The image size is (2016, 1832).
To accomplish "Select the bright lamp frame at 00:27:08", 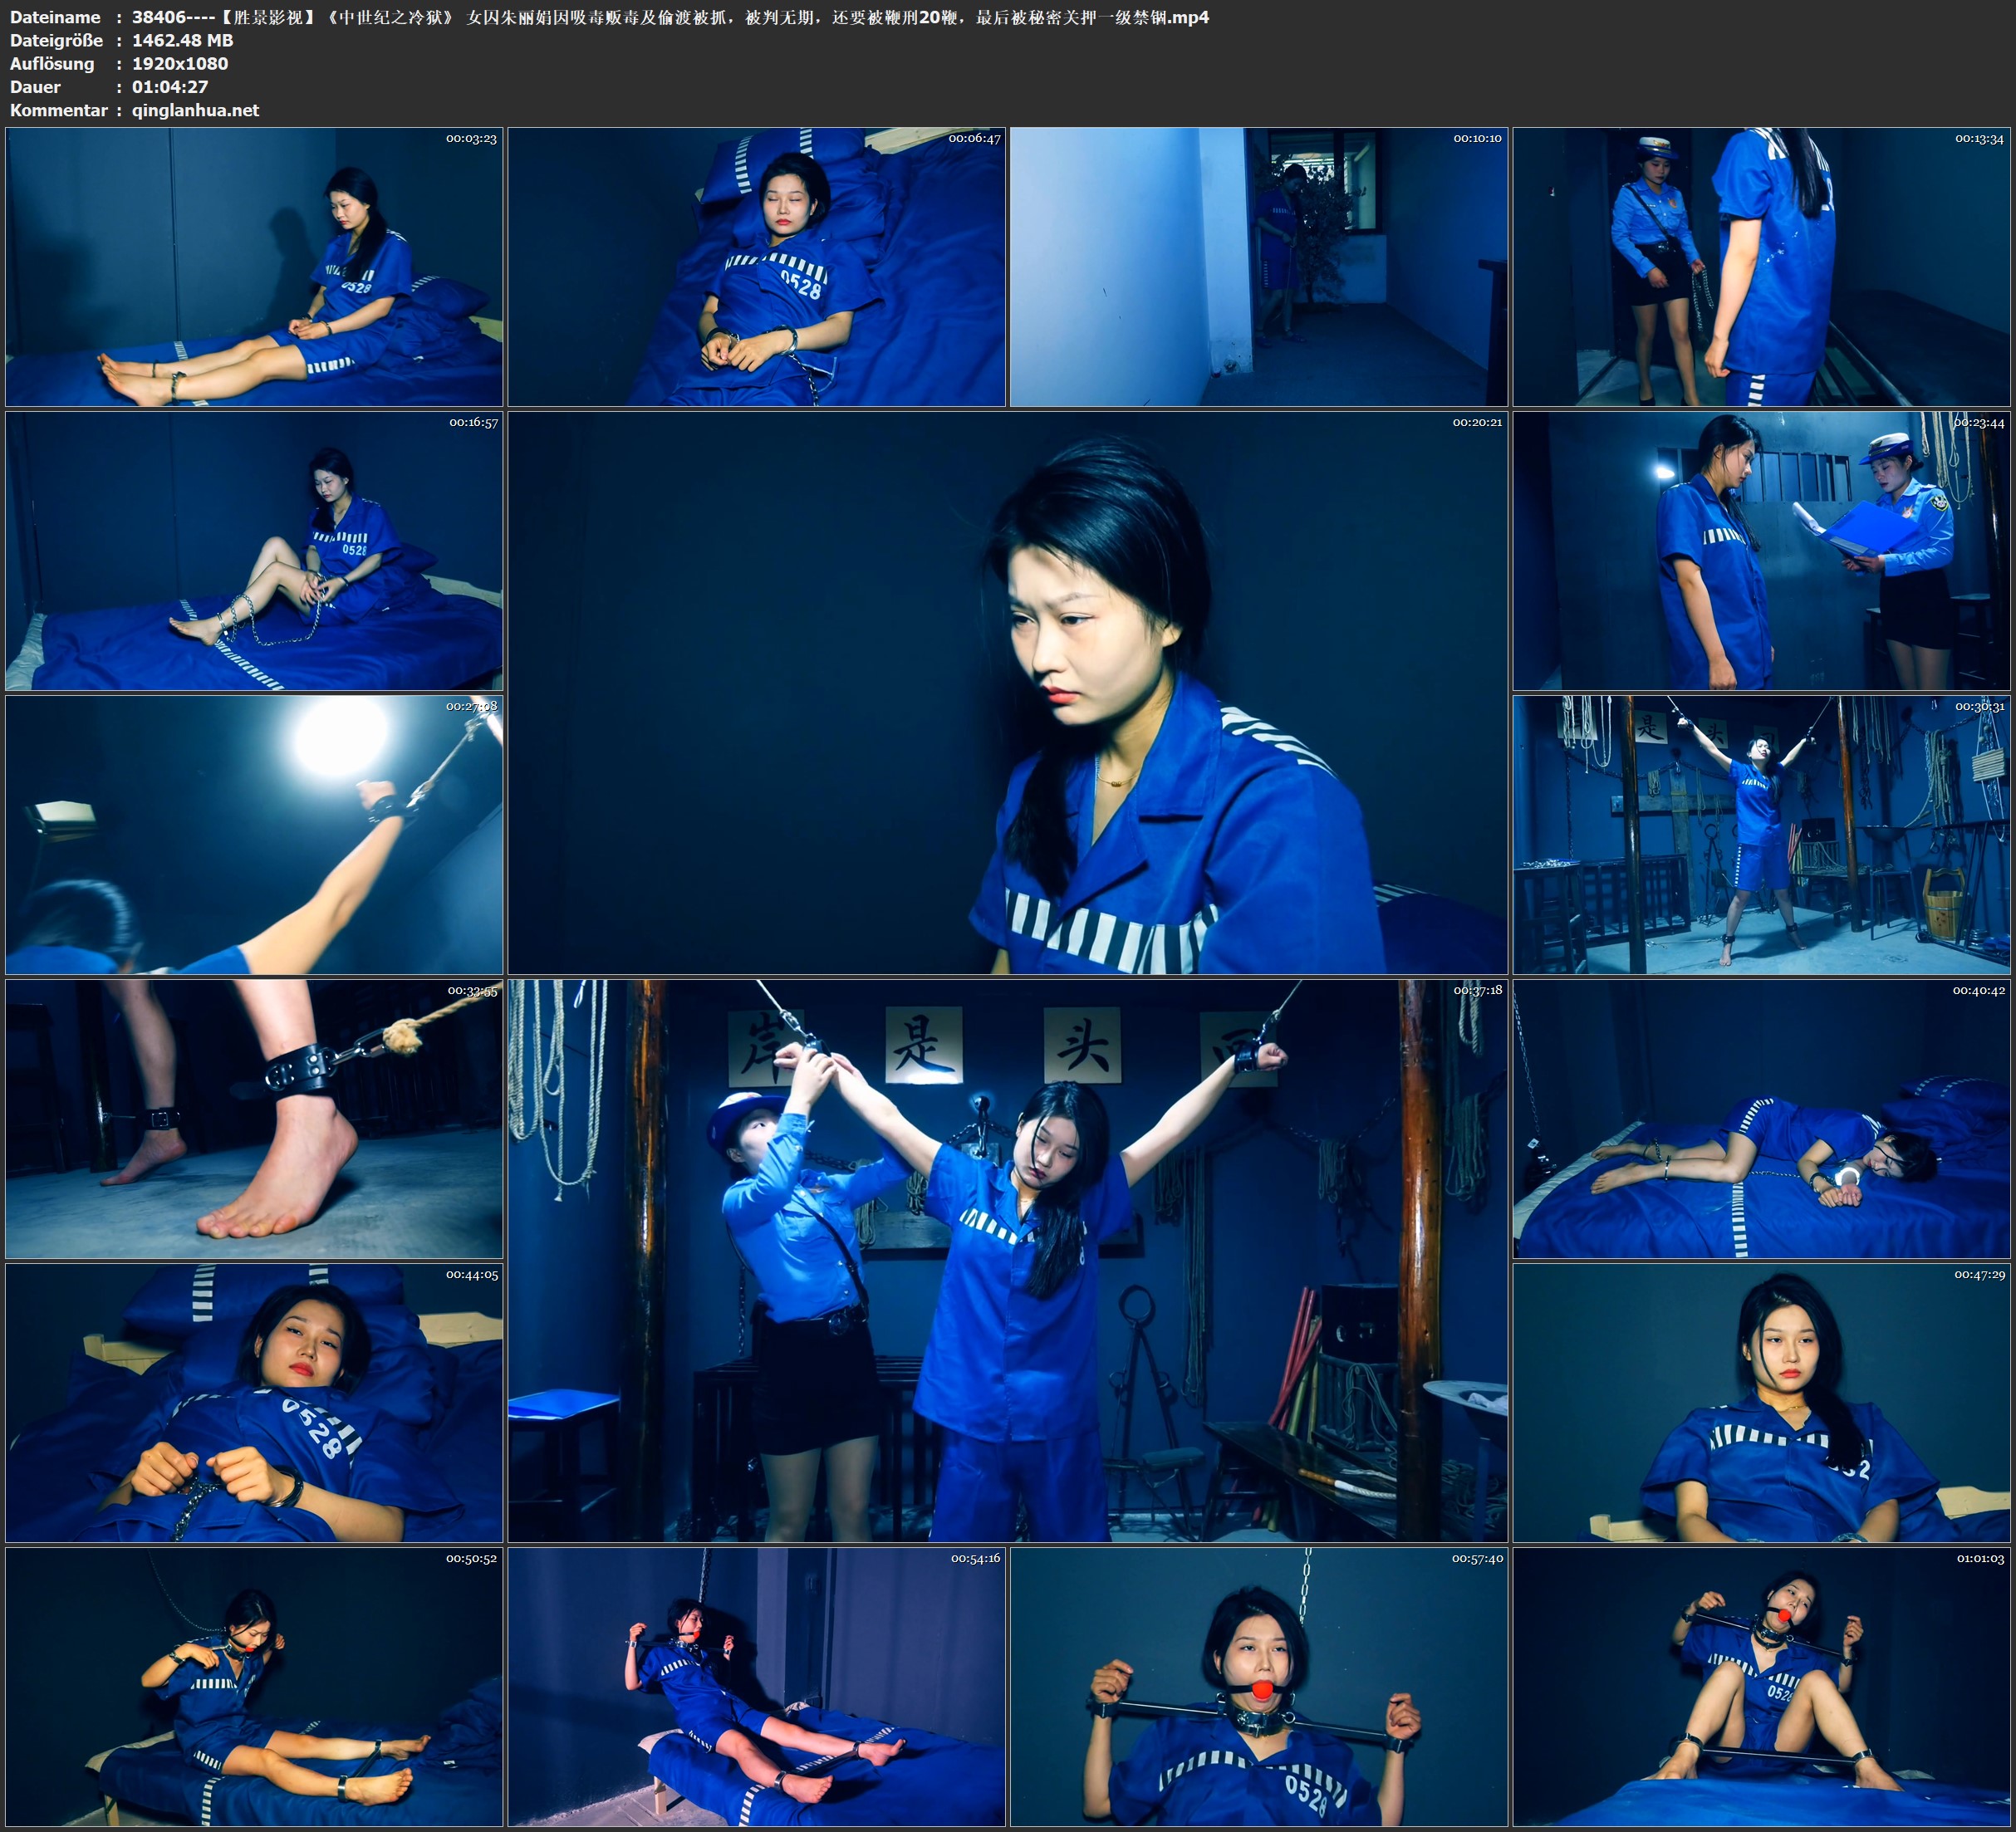I will pos(254,834).
